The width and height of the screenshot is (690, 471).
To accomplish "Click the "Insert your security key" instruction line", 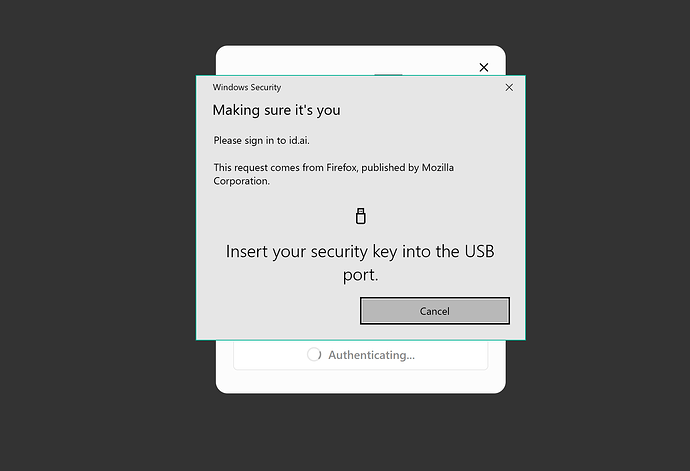I will click(360, 251).
